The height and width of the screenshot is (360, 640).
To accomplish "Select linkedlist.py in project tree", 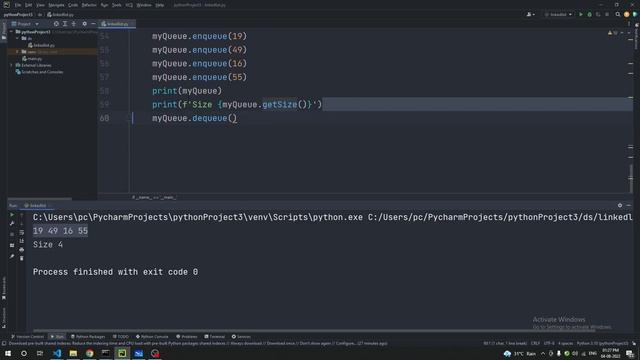I will pos(41,45).
